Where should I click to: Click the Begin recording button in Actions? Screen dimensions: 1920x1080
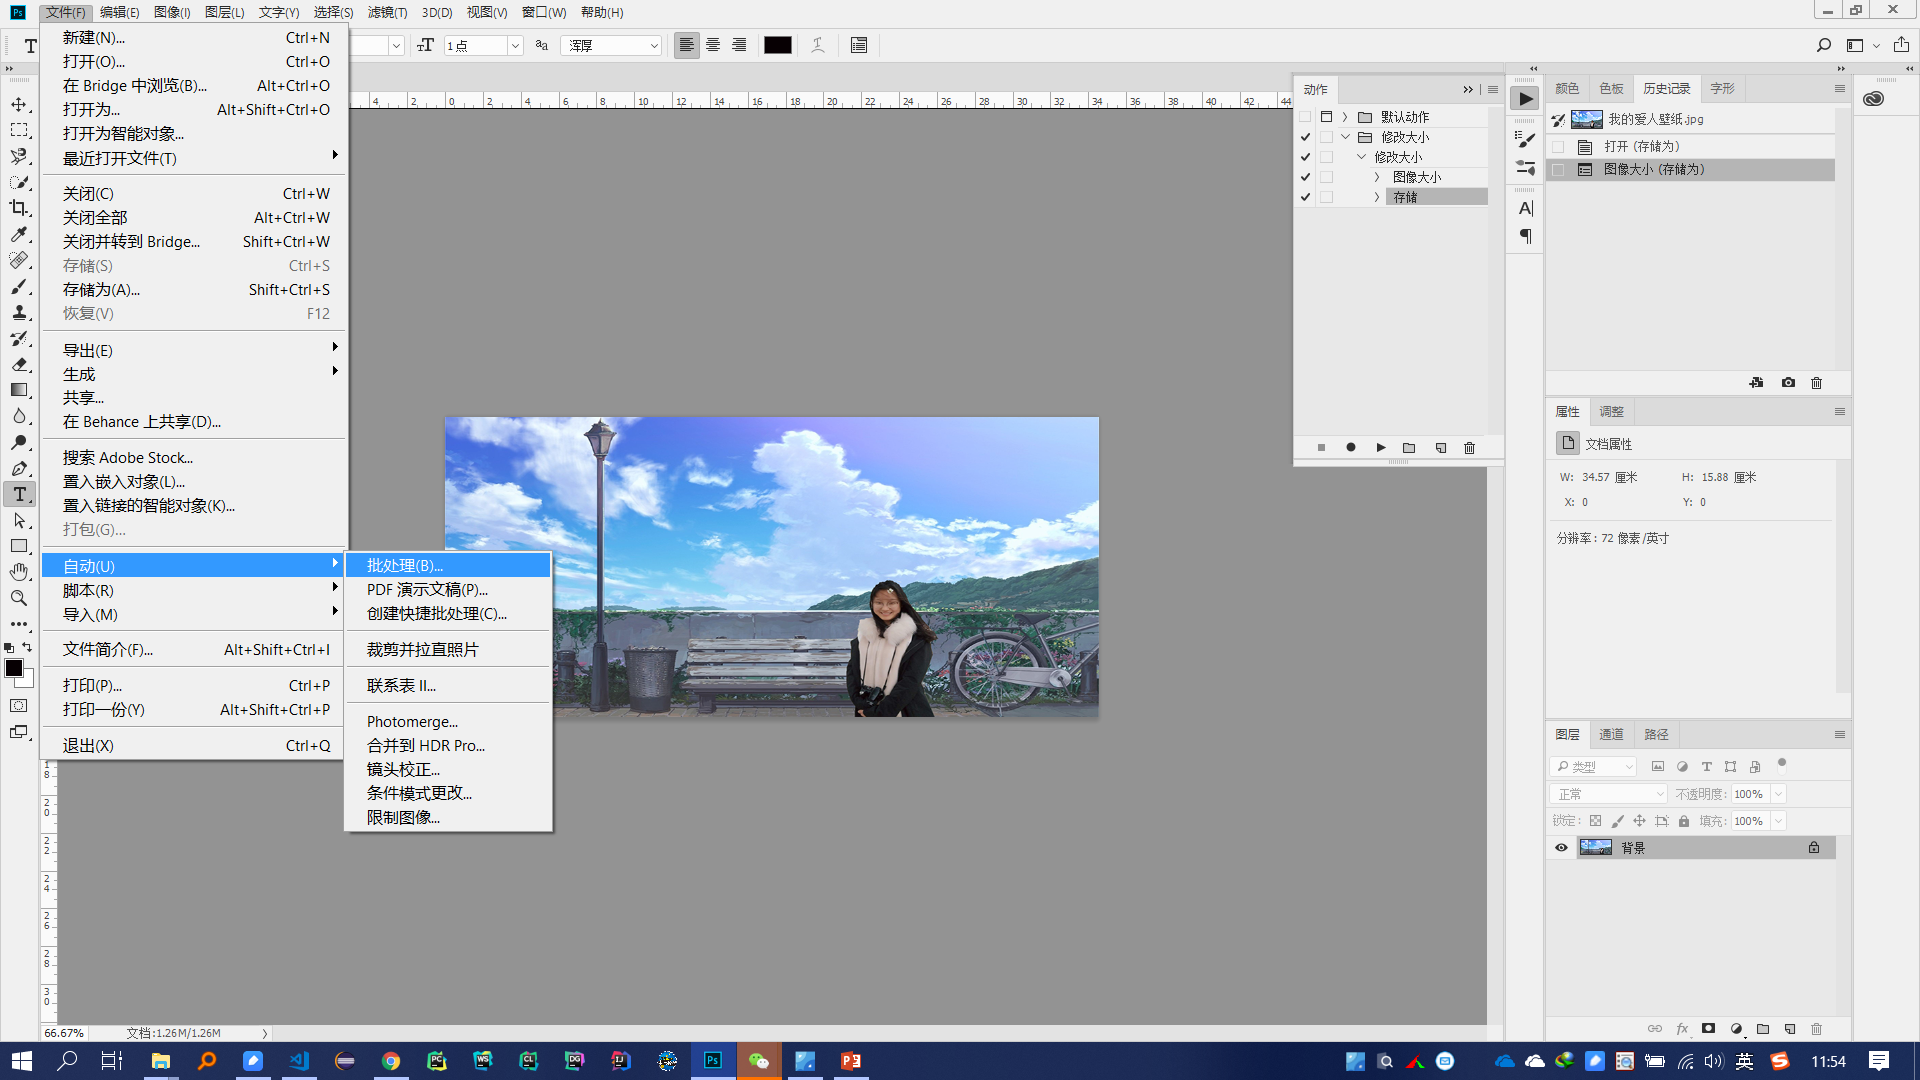[1351, 448]
